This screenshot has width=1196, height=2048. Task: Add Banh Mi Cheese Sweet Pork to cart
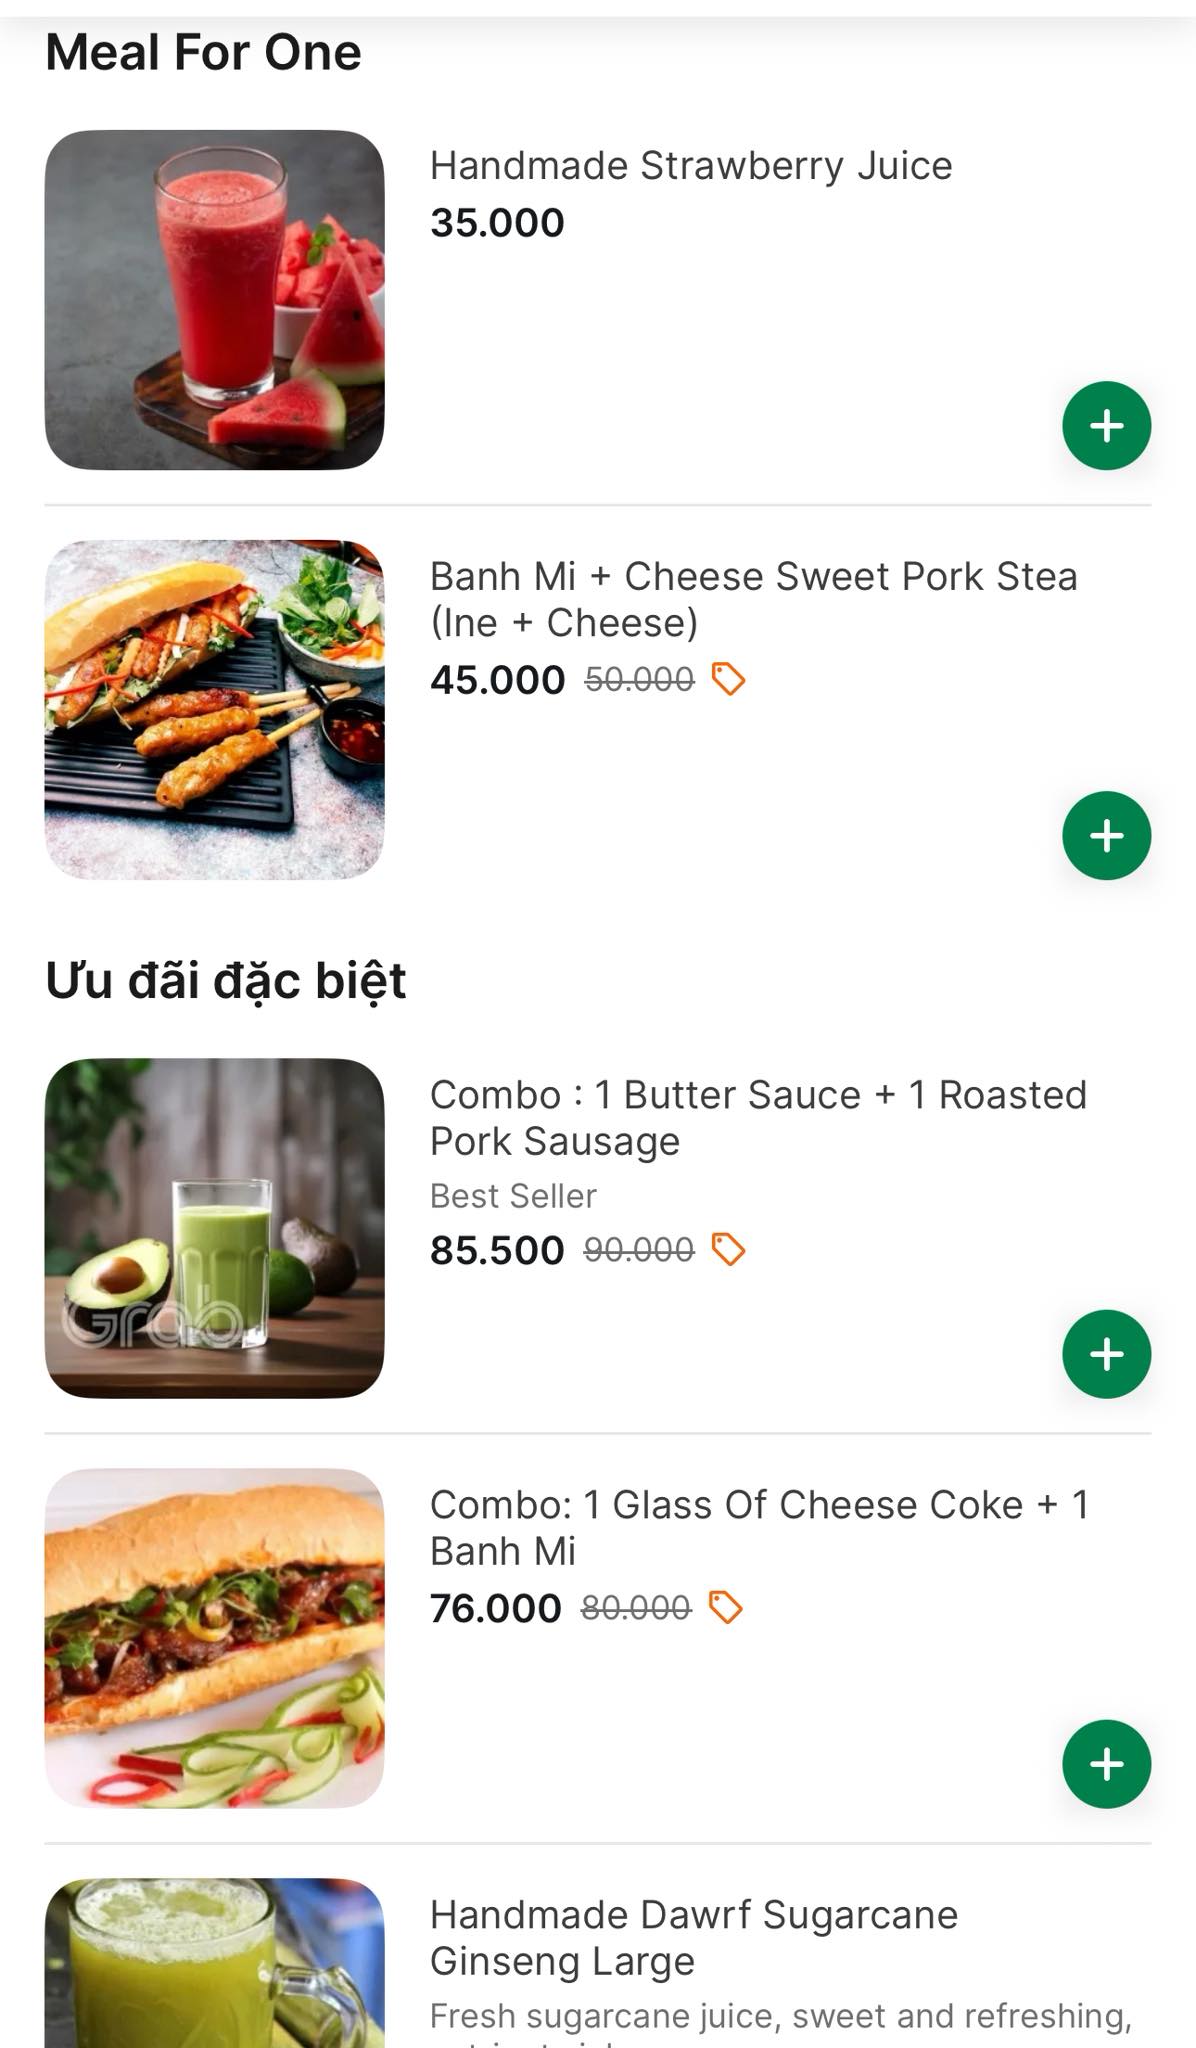click(x=1106, y=836)
